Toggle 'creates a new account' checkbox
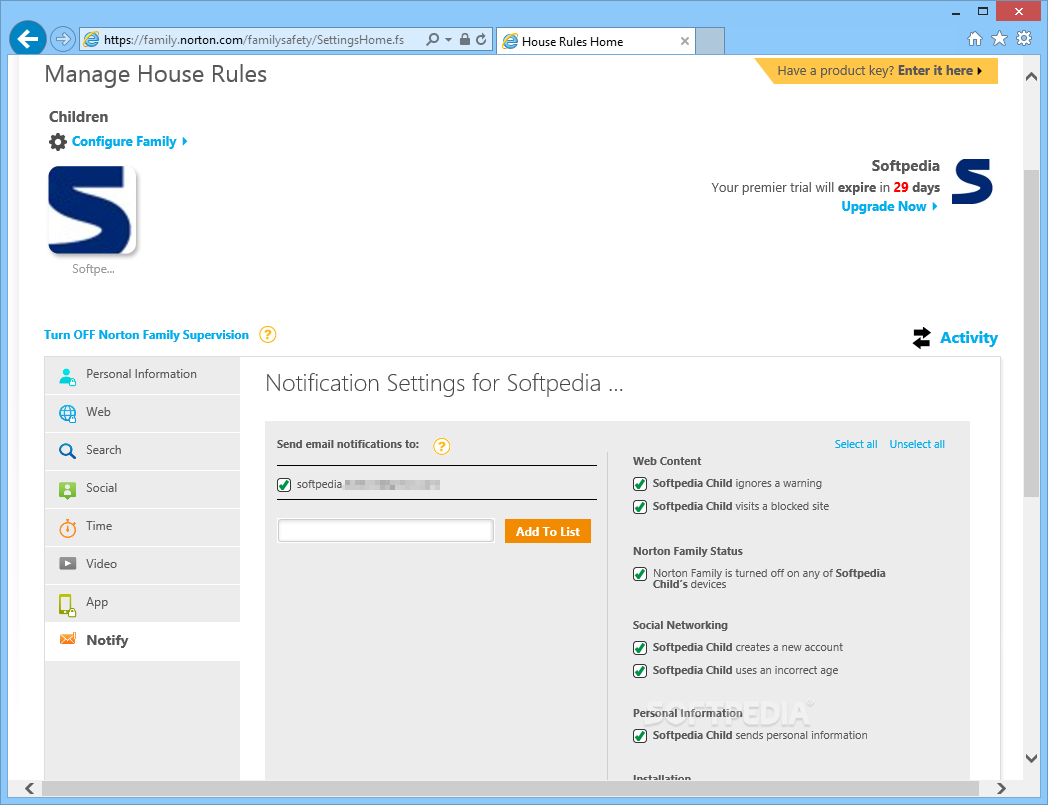The image size is (1048, 805). click(640, 648)
